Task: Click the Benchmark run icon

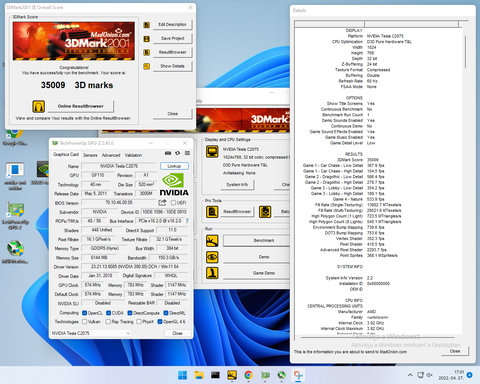Action: [212, 241]
